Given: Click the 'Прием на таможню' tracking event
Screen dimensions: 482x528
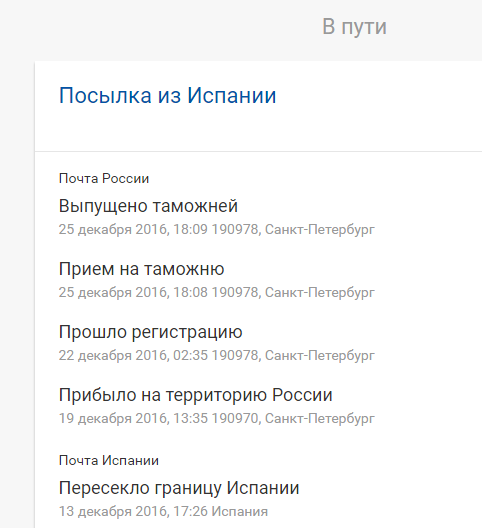Looking at the screenshot, I should 141,269.
